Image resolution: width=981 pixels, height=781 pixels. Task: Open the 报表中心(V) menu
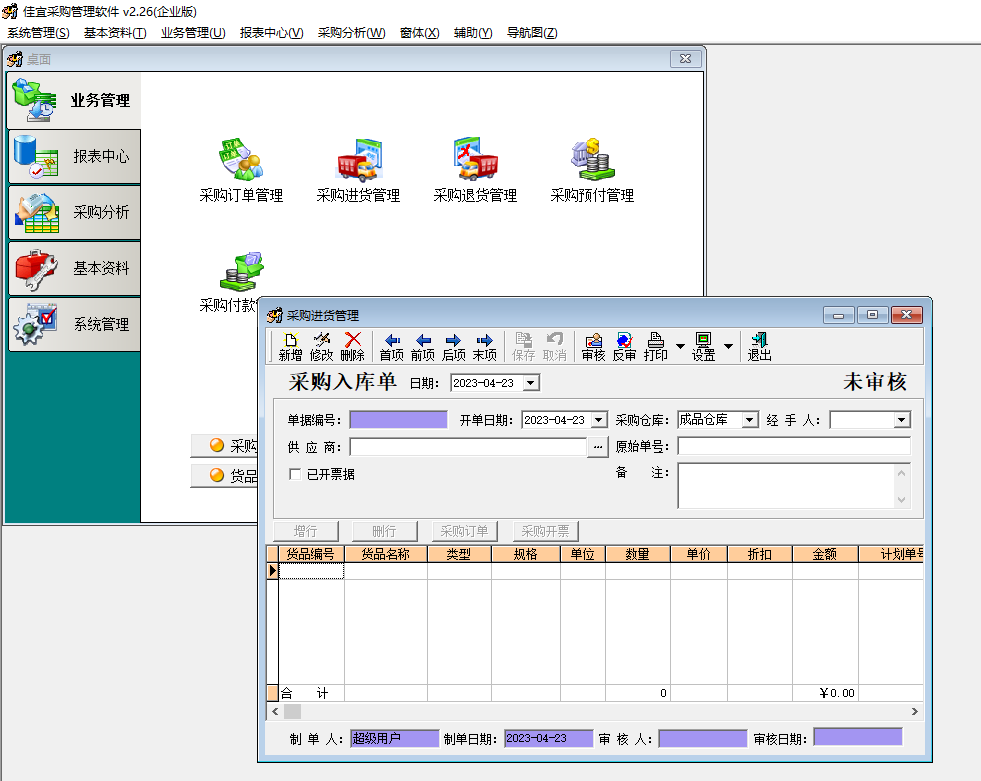coord(272,33)
